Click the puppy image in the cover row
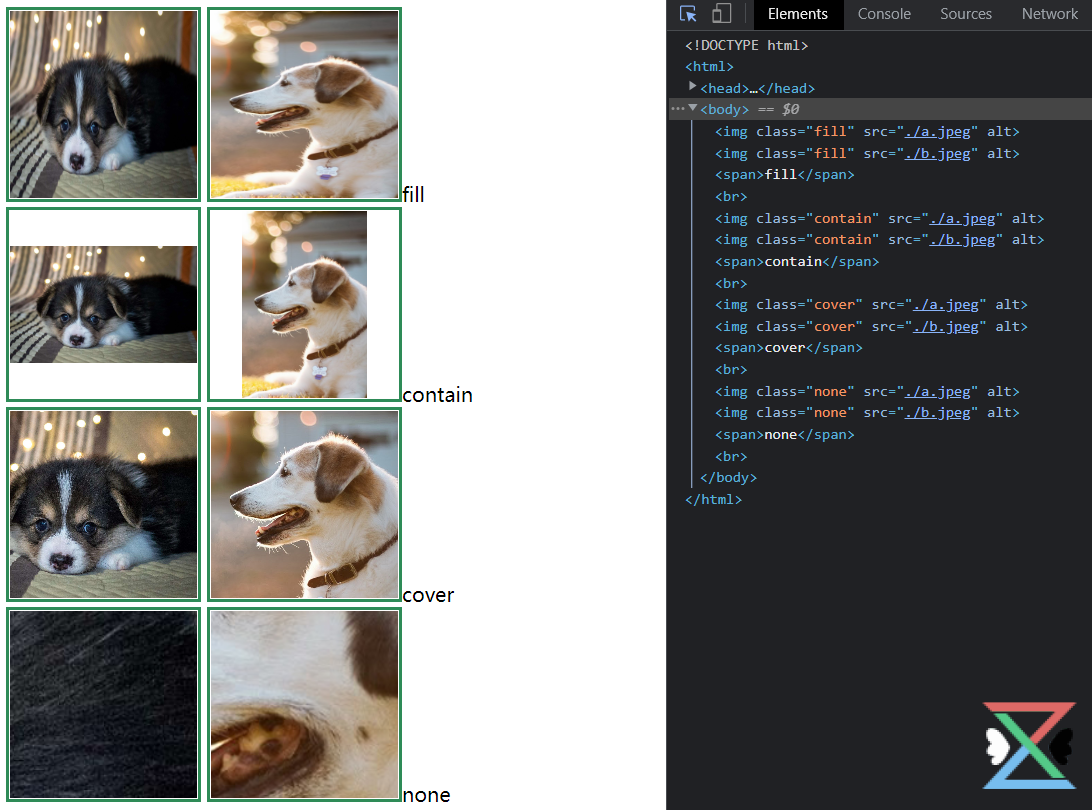Viewport: 1092px width, 810px height. click(x=104, y=504)
